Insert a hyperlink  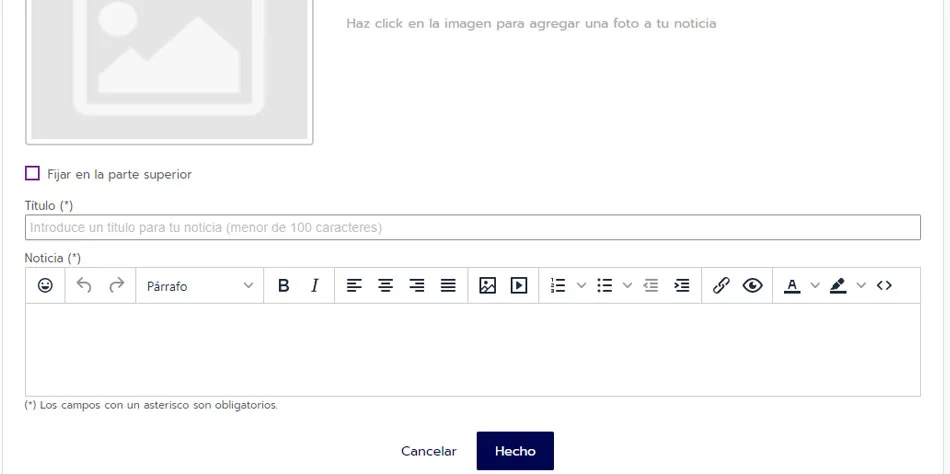click(721, 286)
